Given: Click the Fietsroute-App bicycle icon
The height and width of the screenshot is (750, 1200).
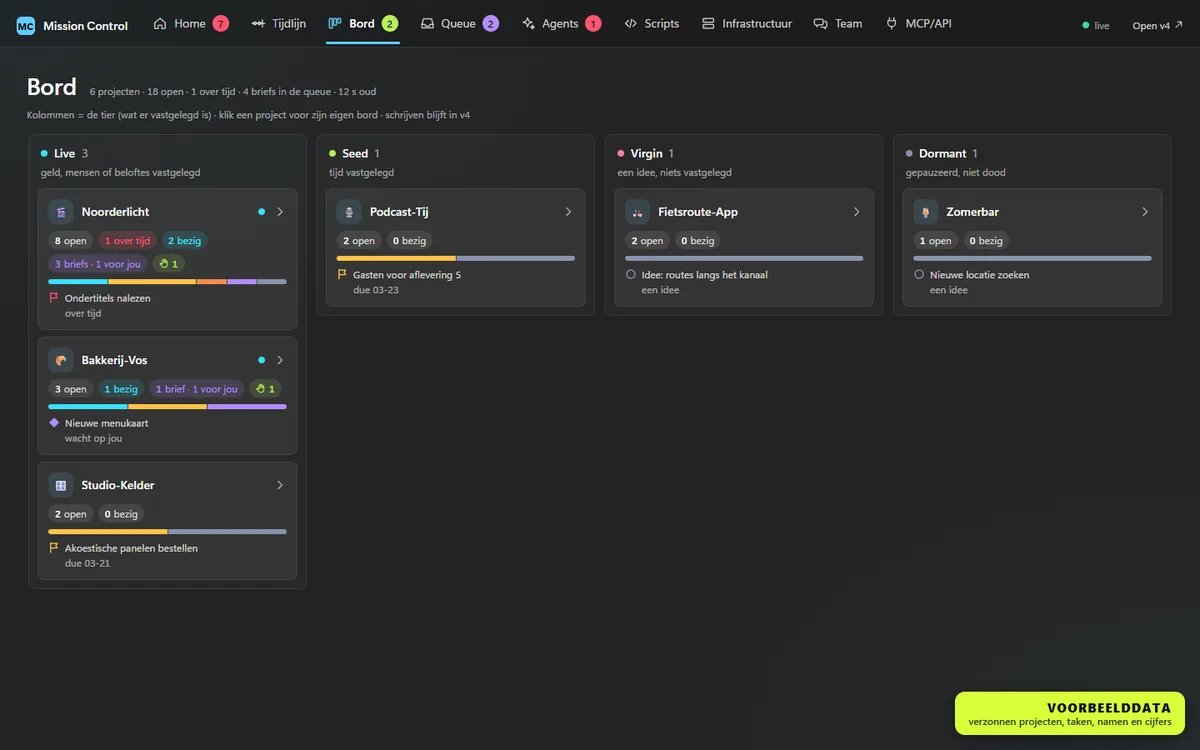Looking at the screenshot, I should click(637, 212).
